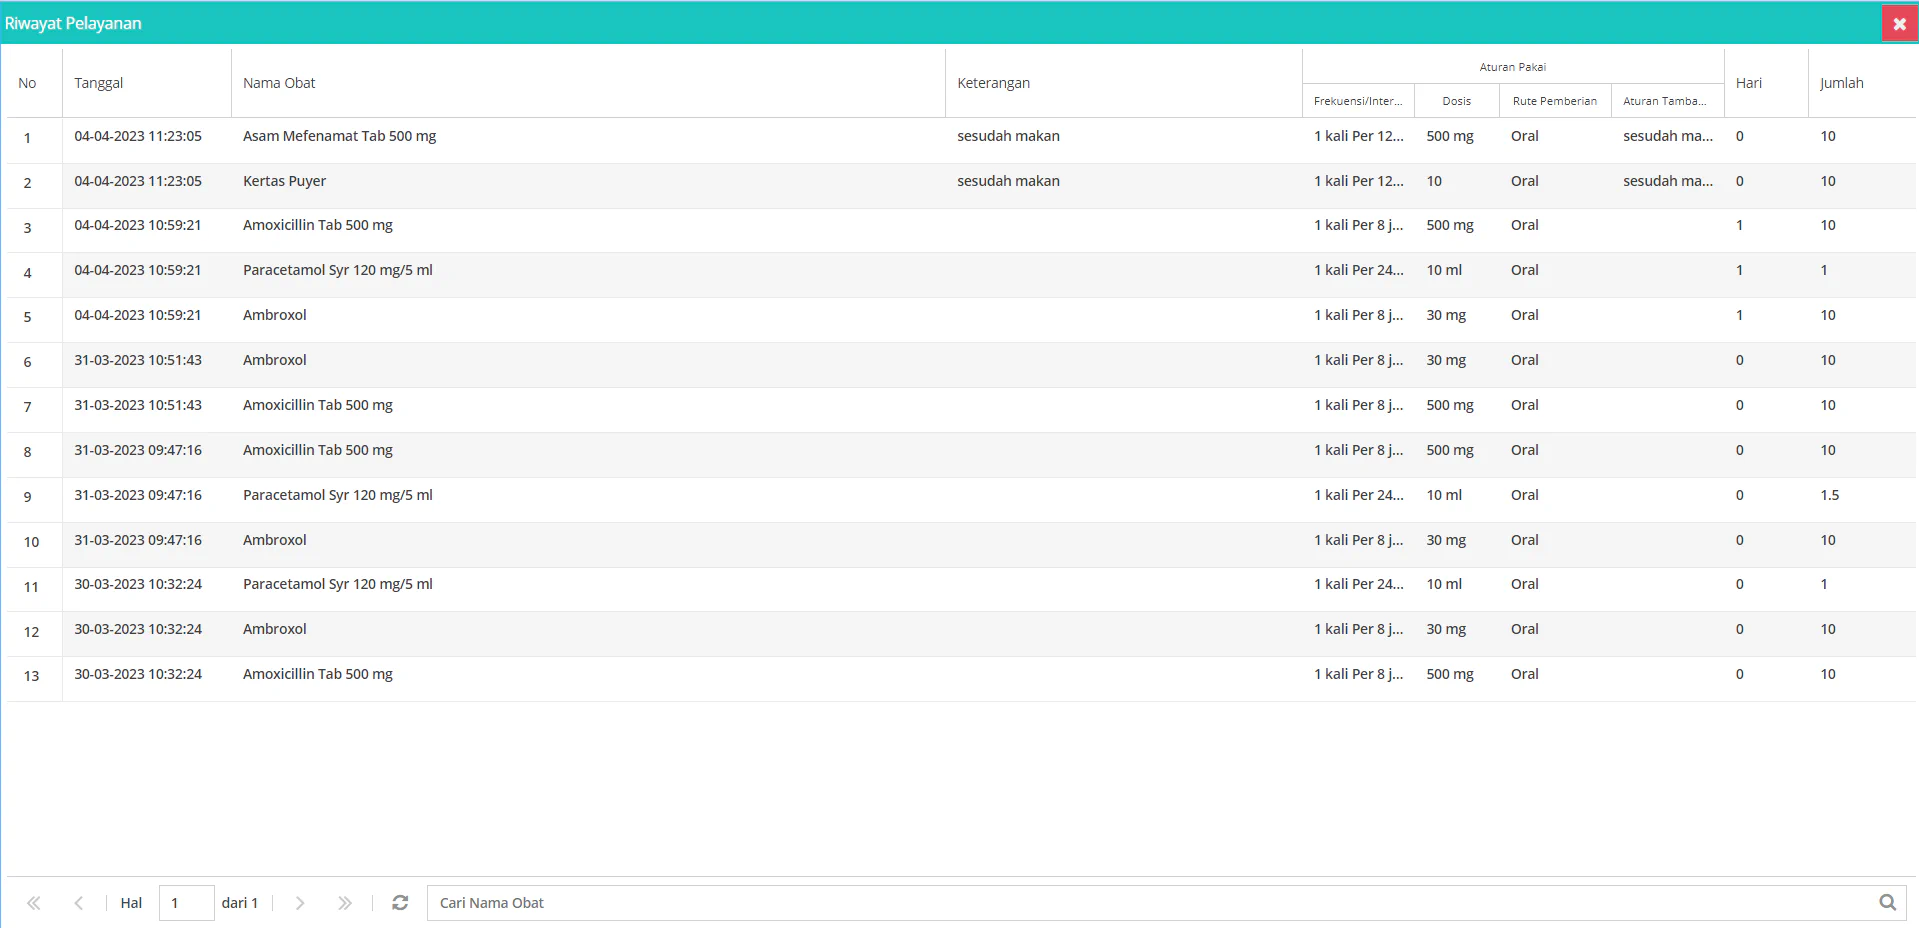Click date 04-04-2023 11:23:05 in row 1
The height and width of the screenshot is (928, 1919).
click(138, 136)
